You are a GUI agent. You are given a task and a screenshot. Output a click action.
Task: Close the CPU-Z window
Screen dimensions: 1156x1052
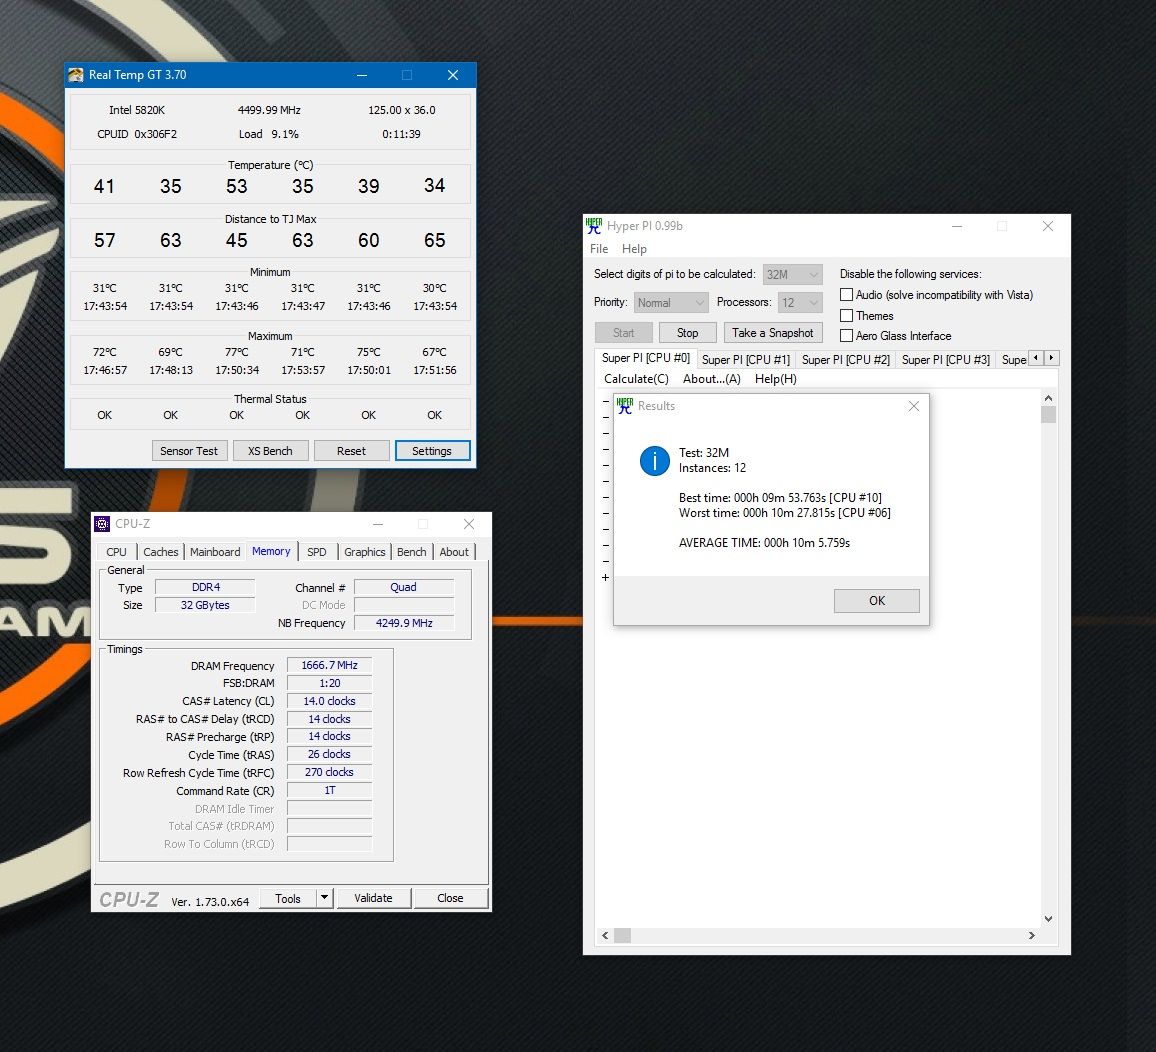(469, 524)
